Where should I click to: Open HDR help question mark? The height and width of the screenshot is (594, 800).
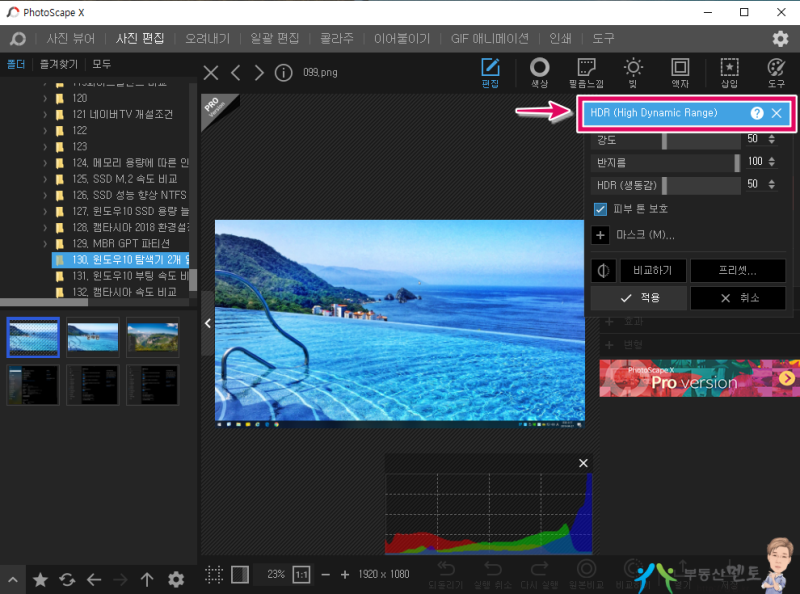[757, 113]
